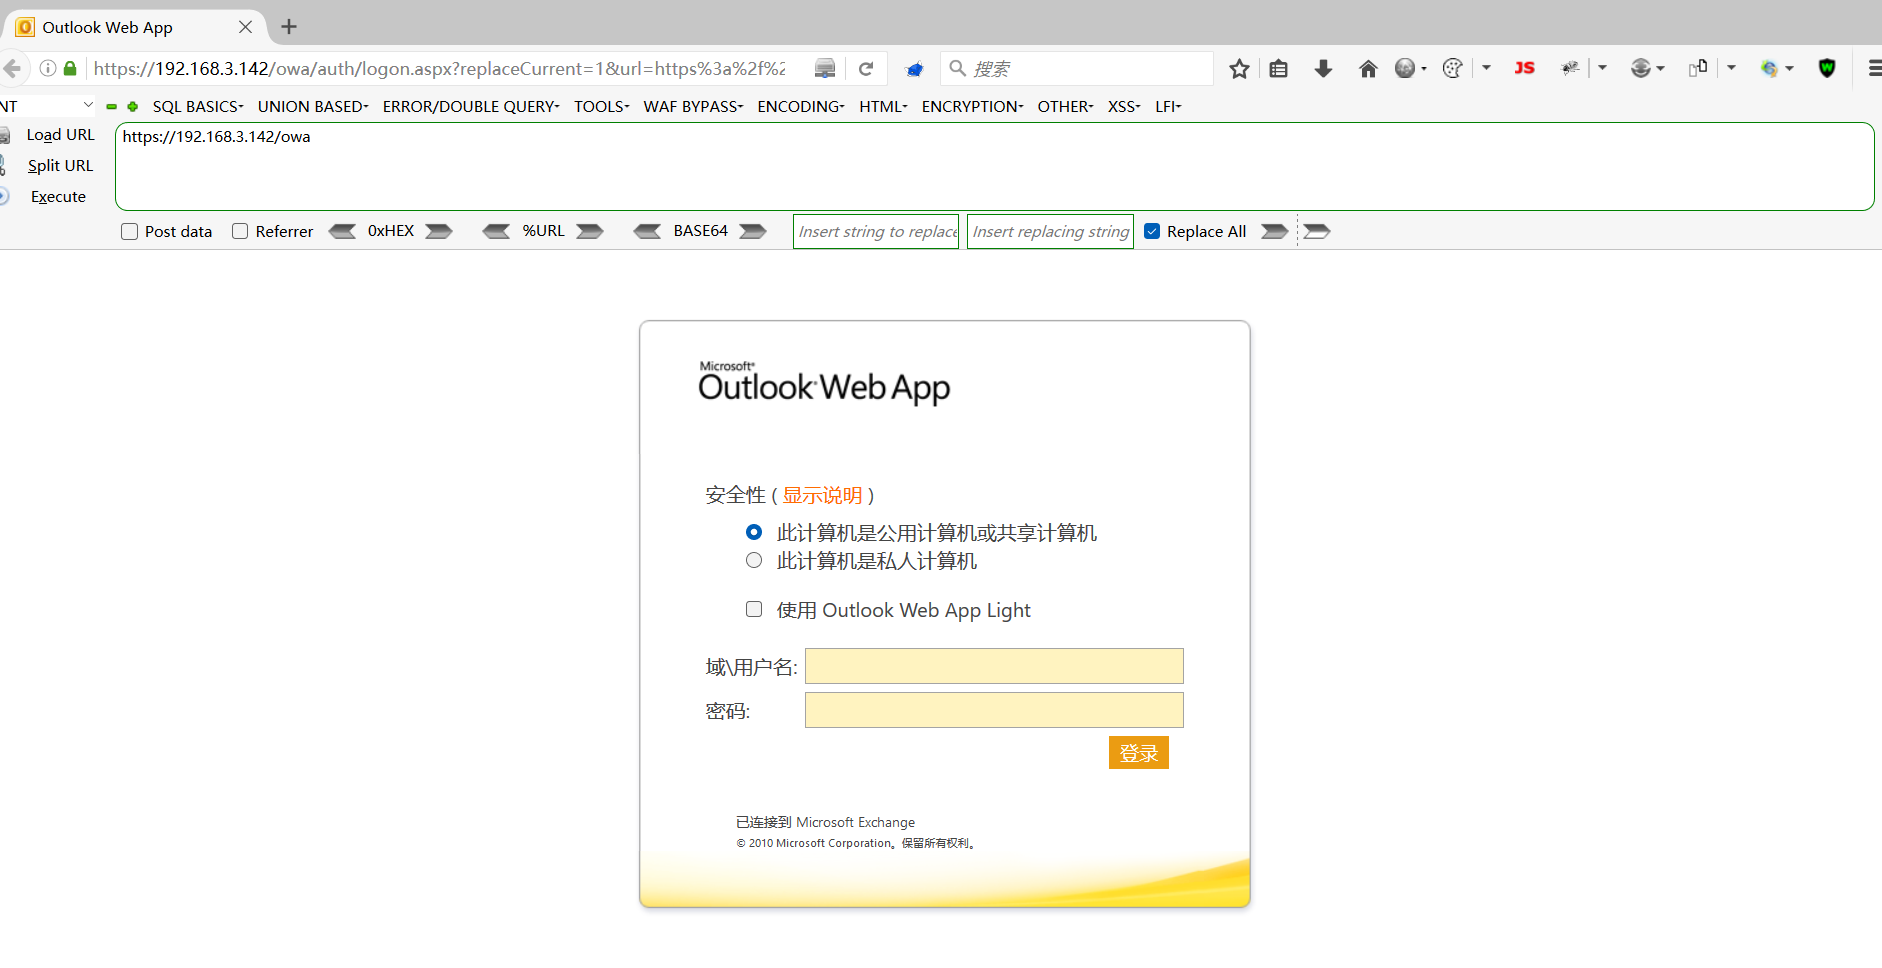
Task: Tick the use Outlook Web App Light checkbox
Action: click(x=754, y=609)
